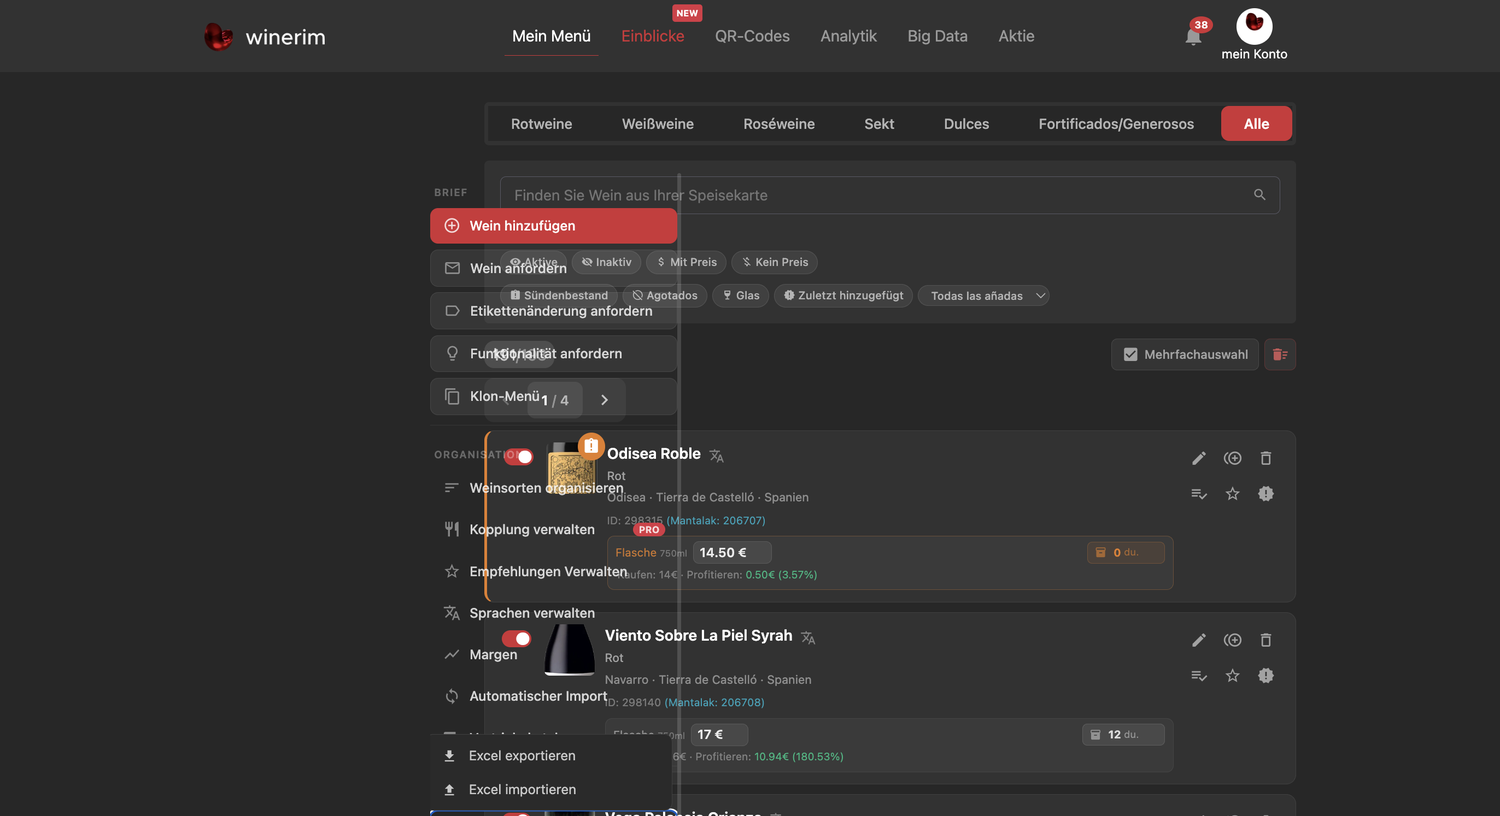The image size is (1500, 816).
Task: Open the QR-Codes tab
Action: [752, 36]
